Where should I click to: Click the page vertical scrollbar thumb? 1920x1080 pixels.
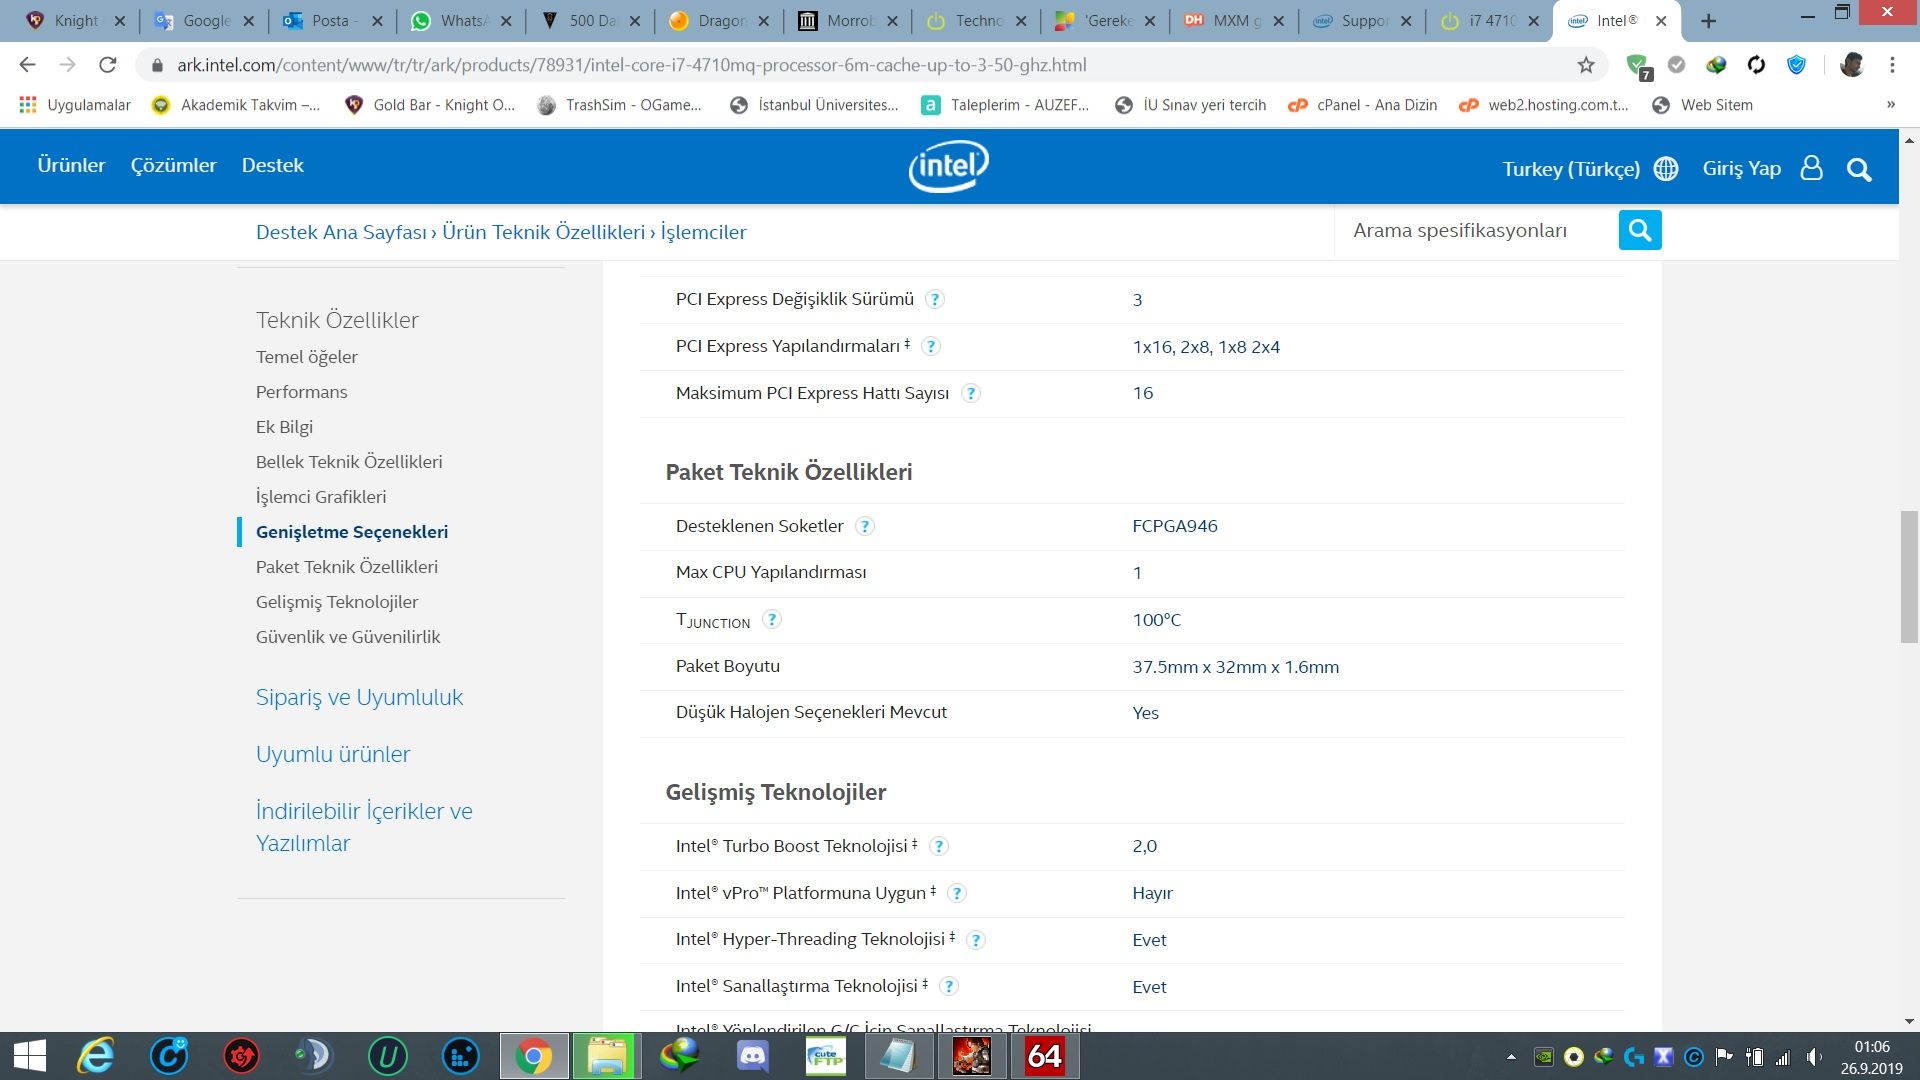coord(1908,576)
